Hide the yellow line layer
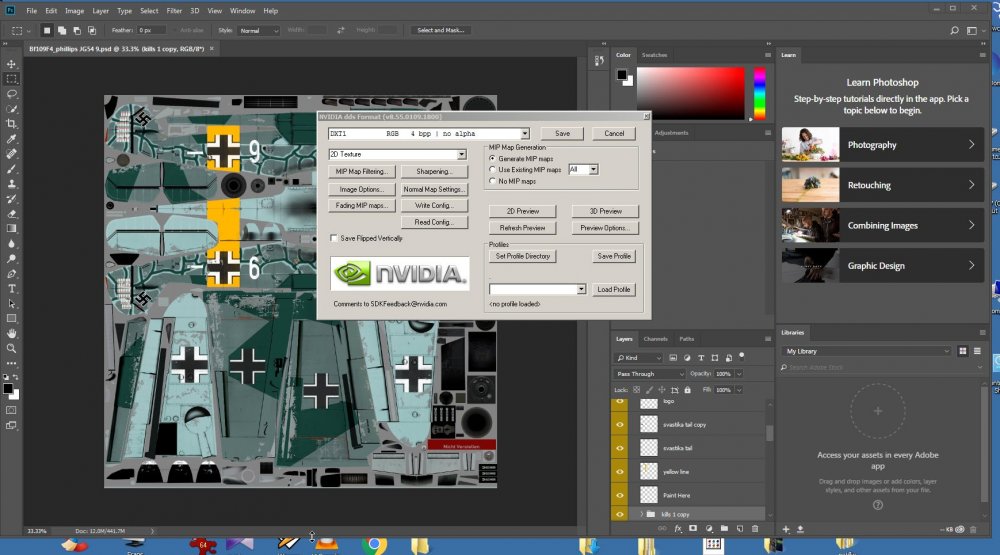The width and height of the screenshot is (1000, 555). pos(620,470)
